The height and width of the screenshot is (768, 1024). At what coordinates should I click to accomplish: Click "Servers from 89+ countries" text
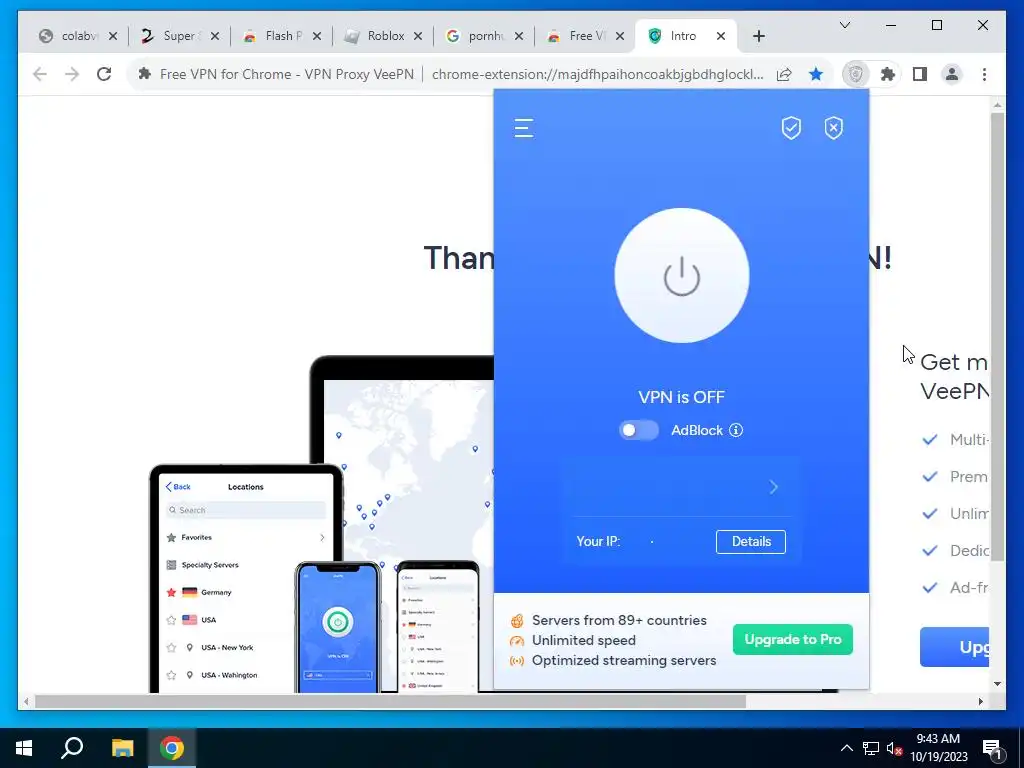tap(619, 620)
